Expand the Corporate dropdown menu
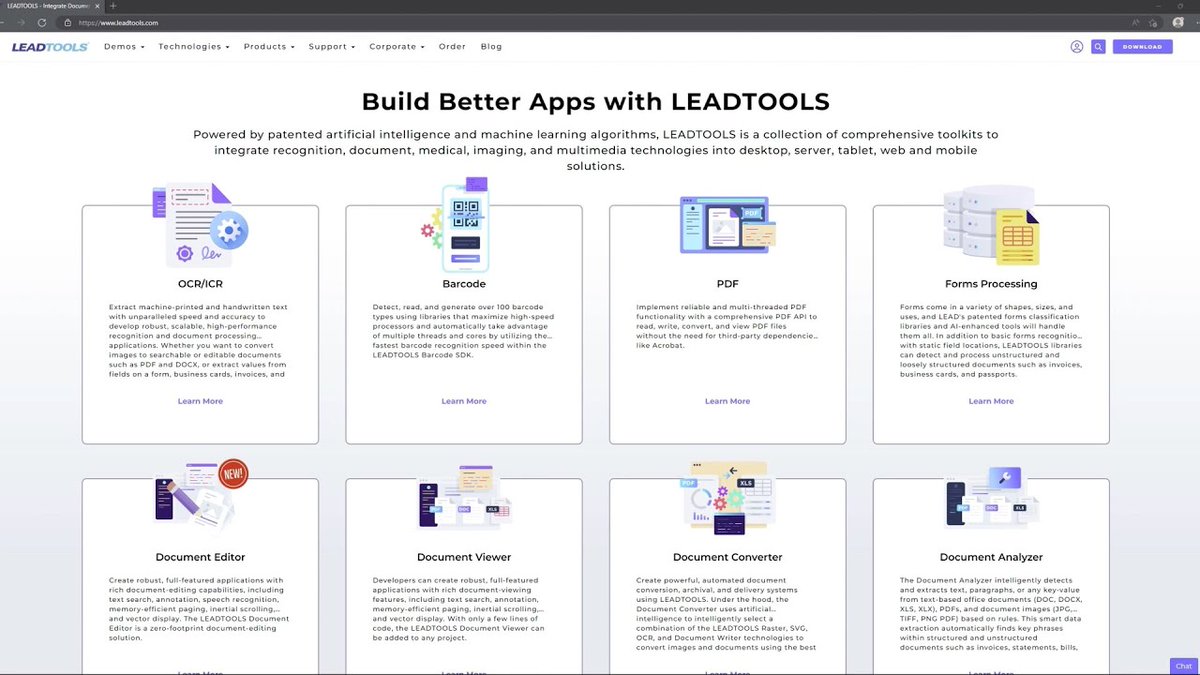This screenshot has width=1200, height=675. tap(397, 46)
